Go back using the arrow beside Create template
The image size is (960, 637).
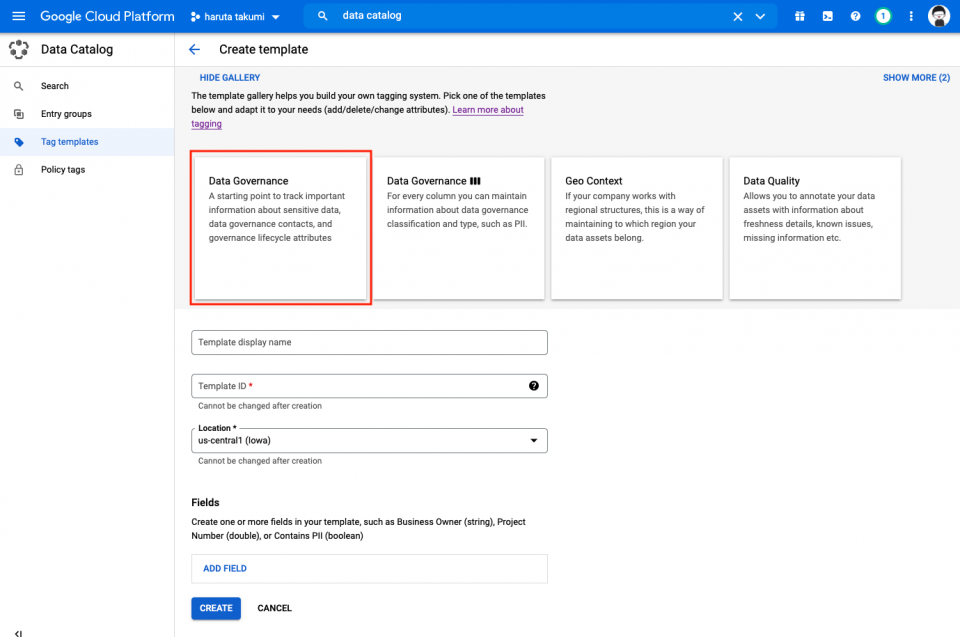point(194,49)
